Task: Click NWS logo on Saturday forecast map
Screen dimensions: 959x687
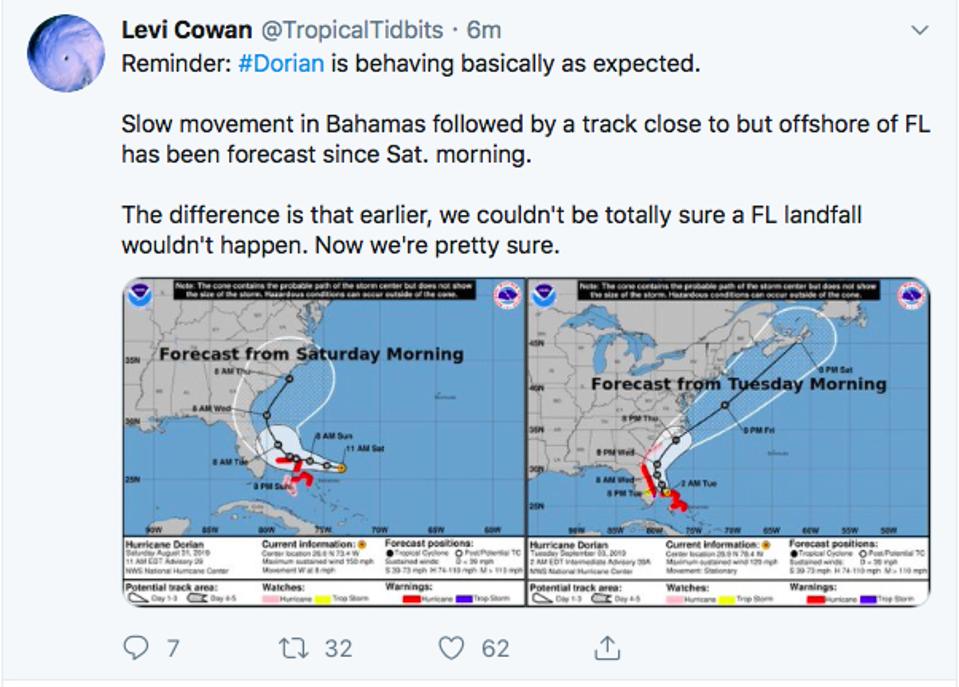Action: 507,296
